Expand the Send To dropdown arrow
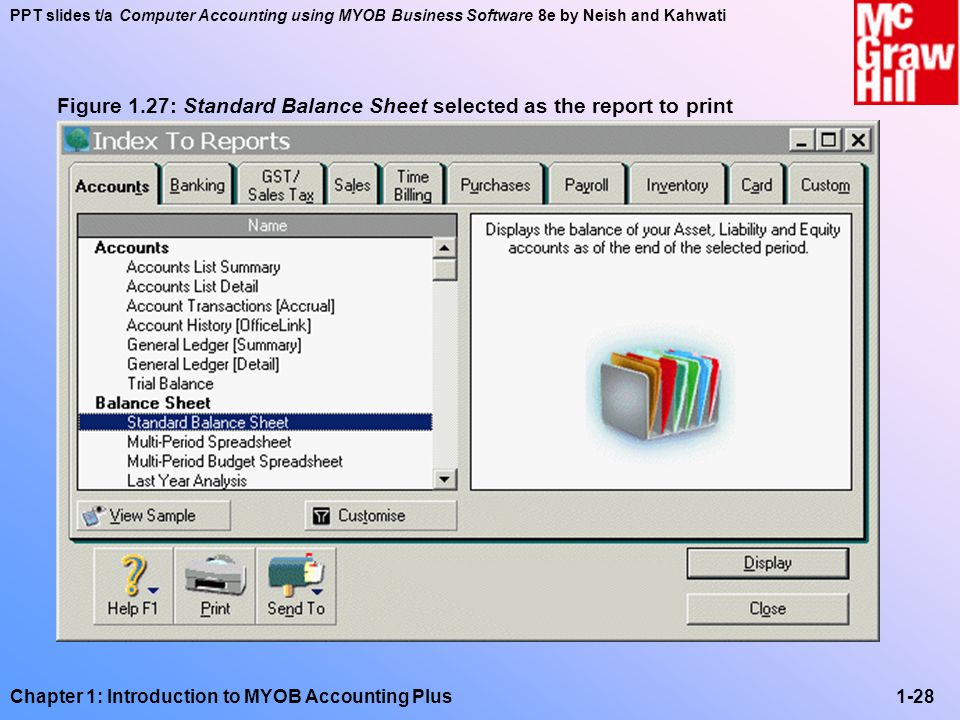This screenshot has width=960, height=720. [x=317, y=592]
